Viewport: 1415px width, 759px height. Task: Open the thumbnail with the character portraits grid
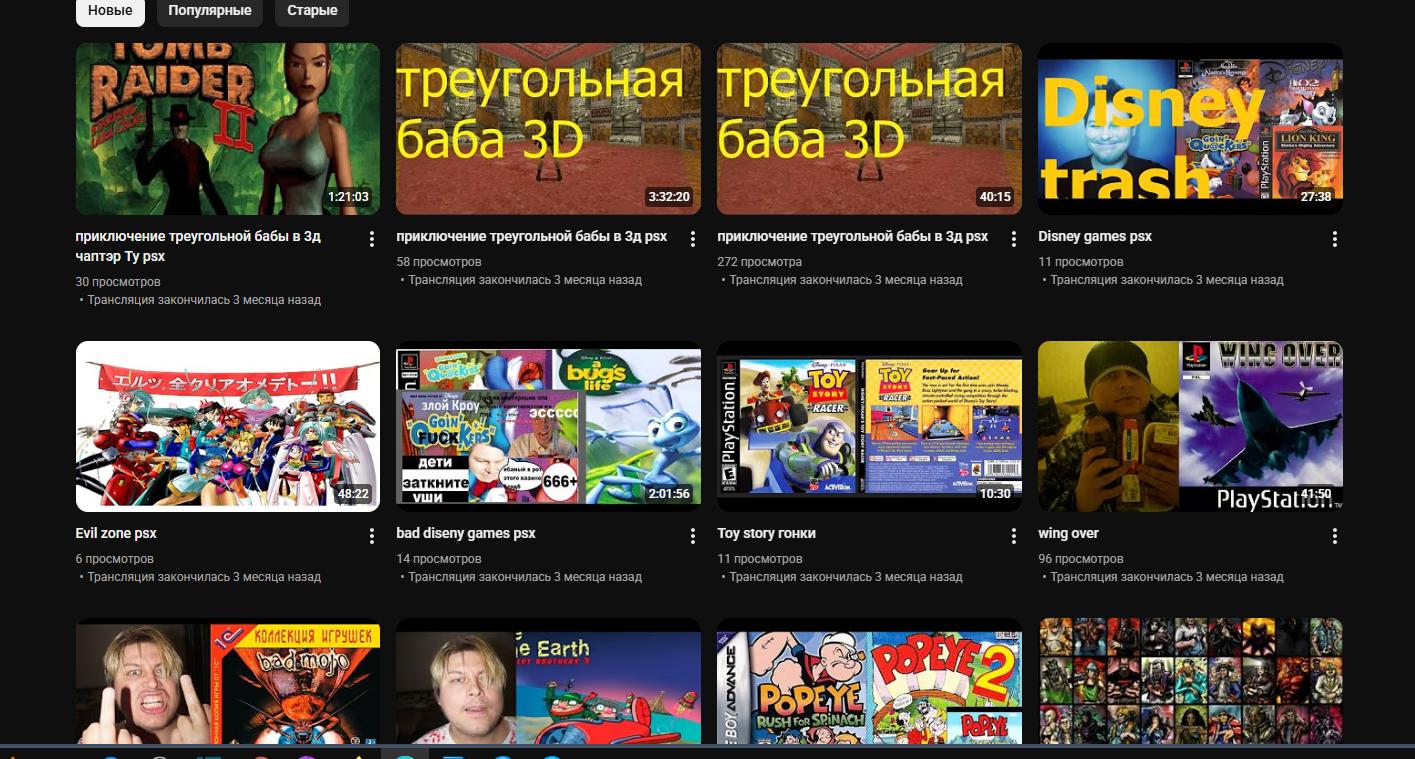click(1190, 681)
